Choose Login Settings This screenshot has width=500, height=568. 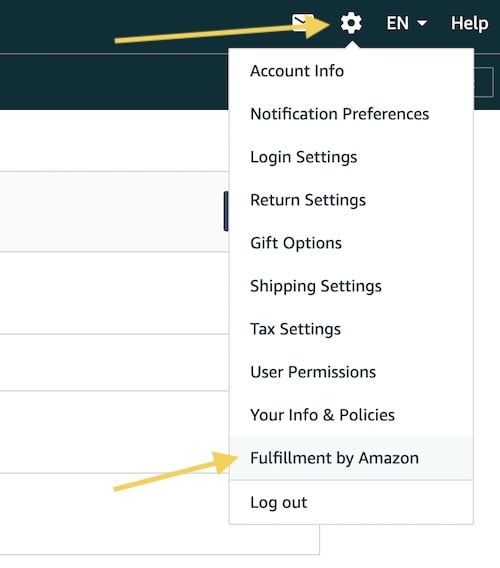tap(304, 157)
